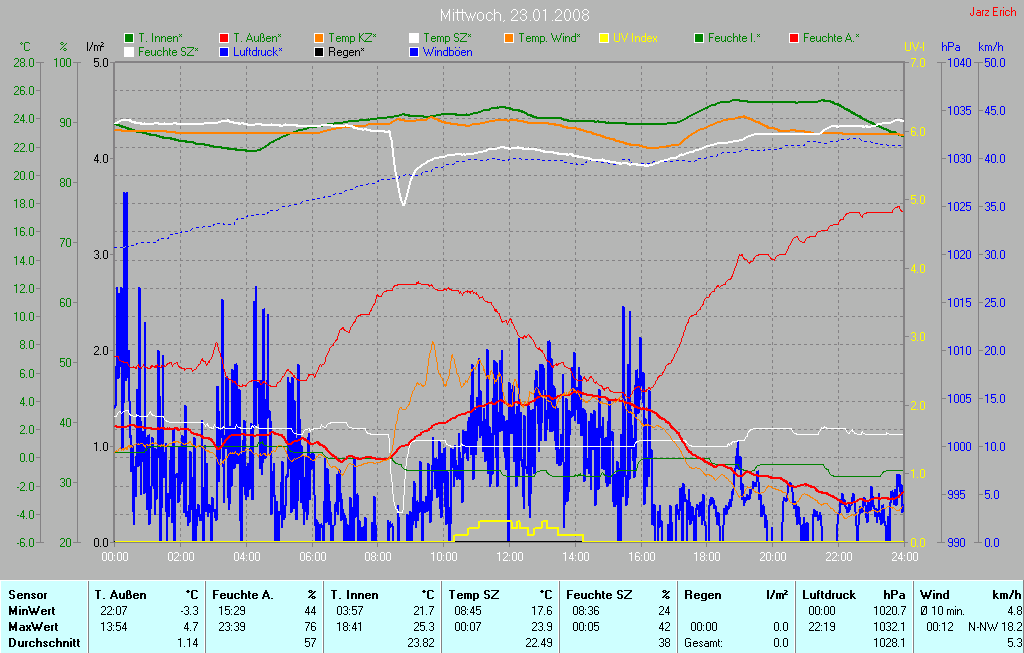Image resolution: width=1024 pixels, height=653 pixels.
Task: Click the outside maximum temperature value '4.7'
Action: tap(190, 627)
